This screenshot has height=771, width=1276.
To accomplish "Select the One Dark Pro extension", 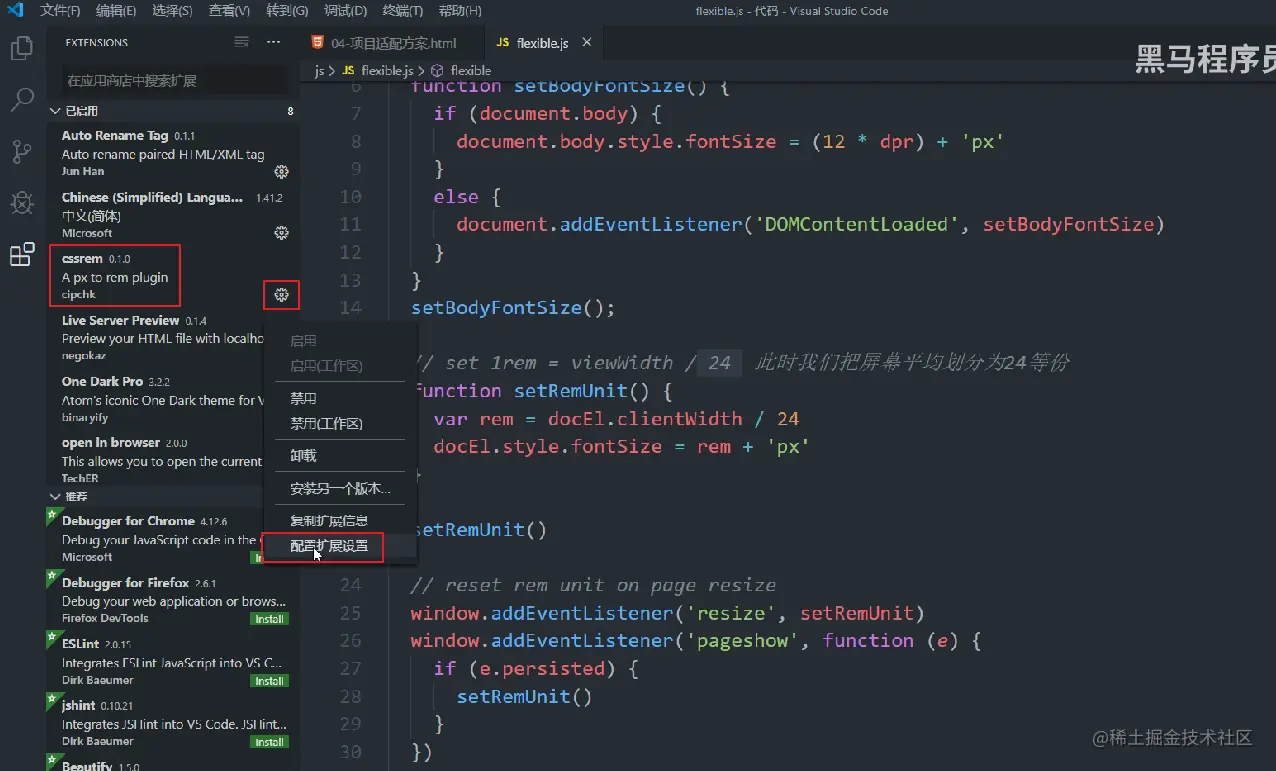I will pyautogui.click(x=154, y=399).
